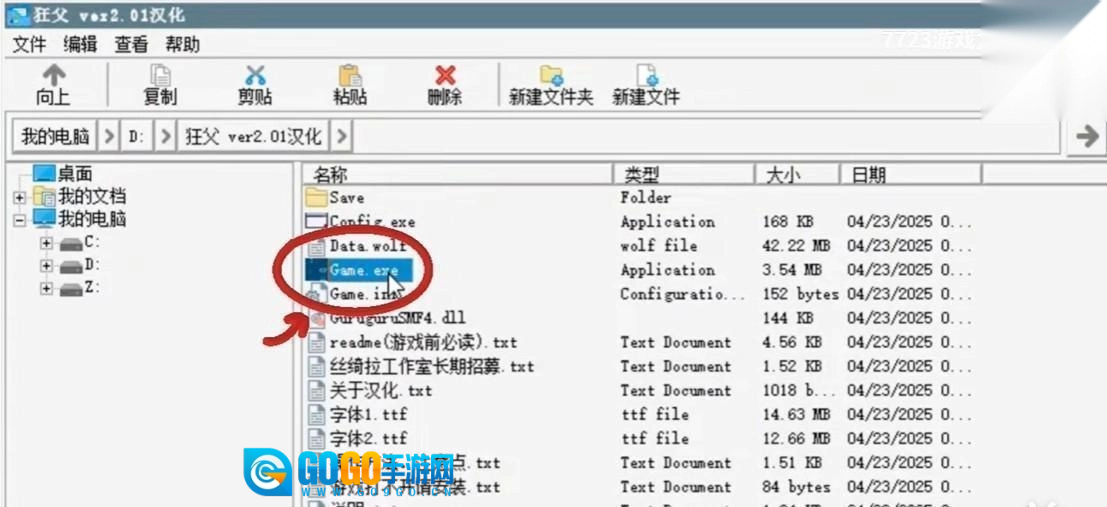Expand the D: drive tree node
The image size is (1107, 507).
46,266
